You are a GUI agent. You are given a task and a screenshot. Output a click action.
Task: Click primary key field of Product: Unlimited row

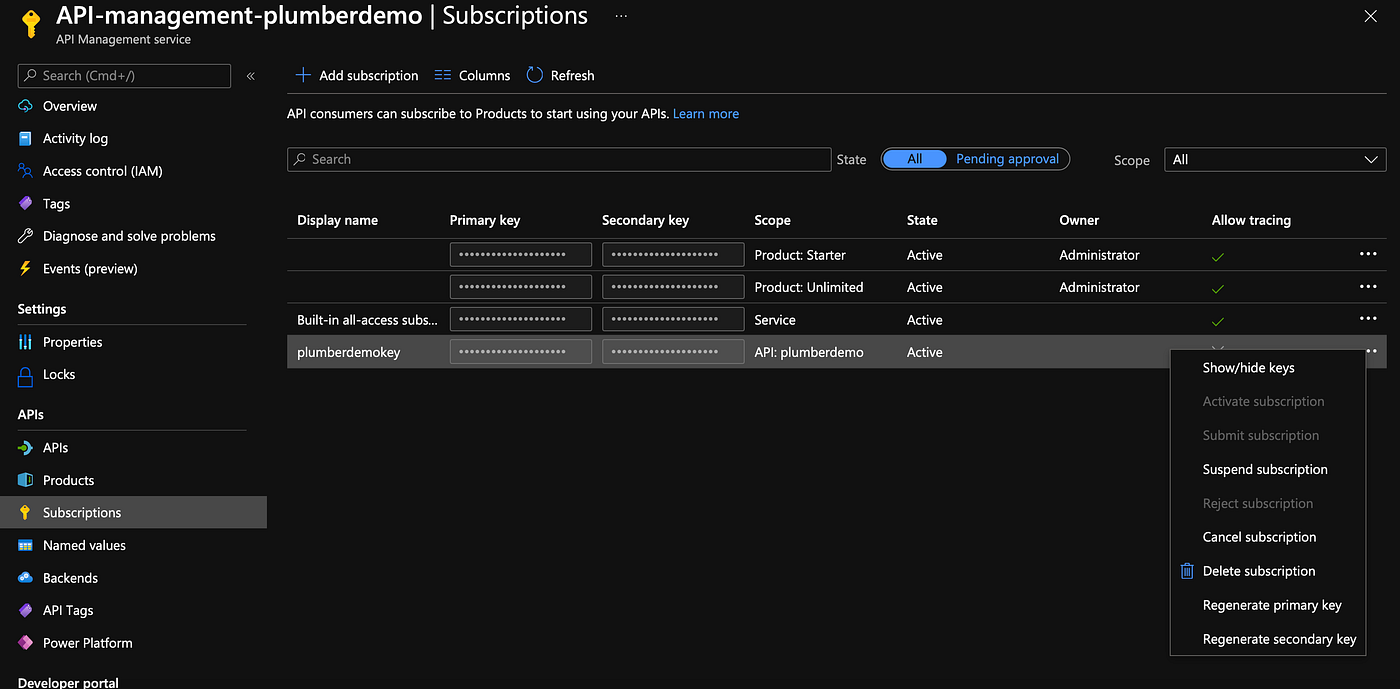click(520, 287)
